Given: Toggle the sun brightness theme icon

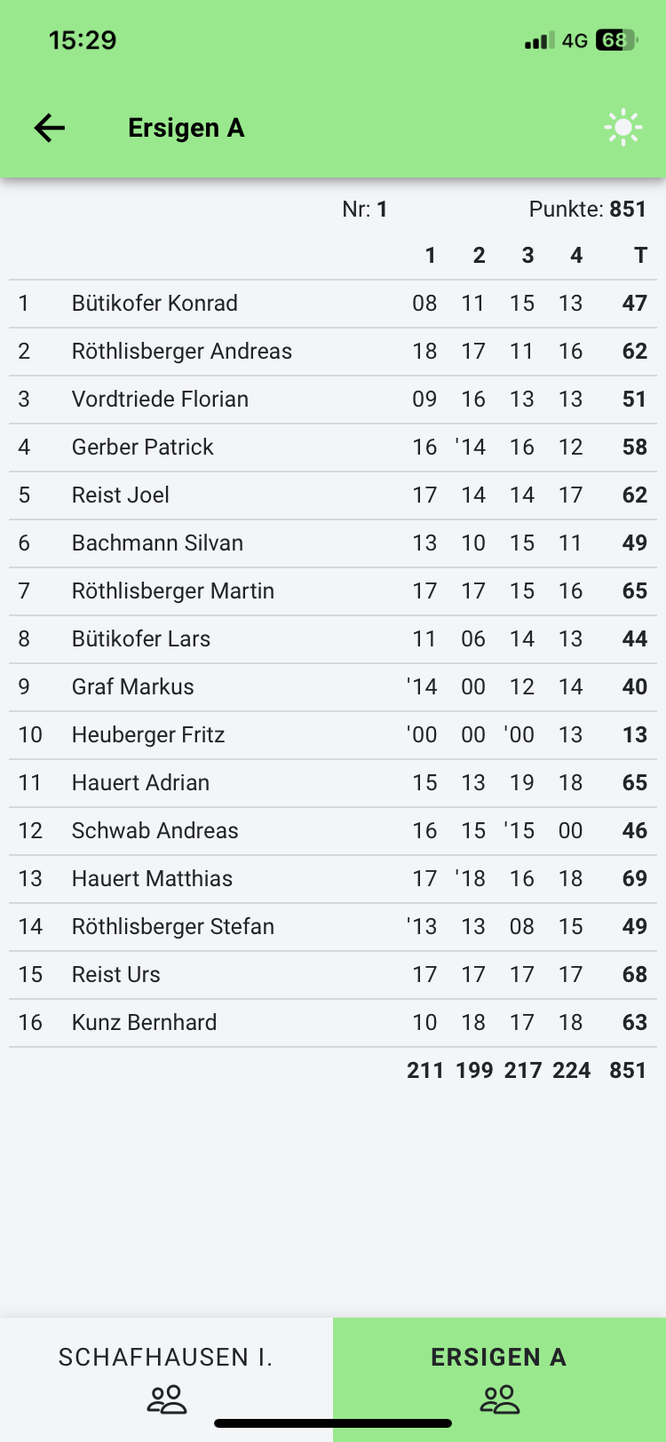Looking at the screenshot, I should click(x=623, y=128).
